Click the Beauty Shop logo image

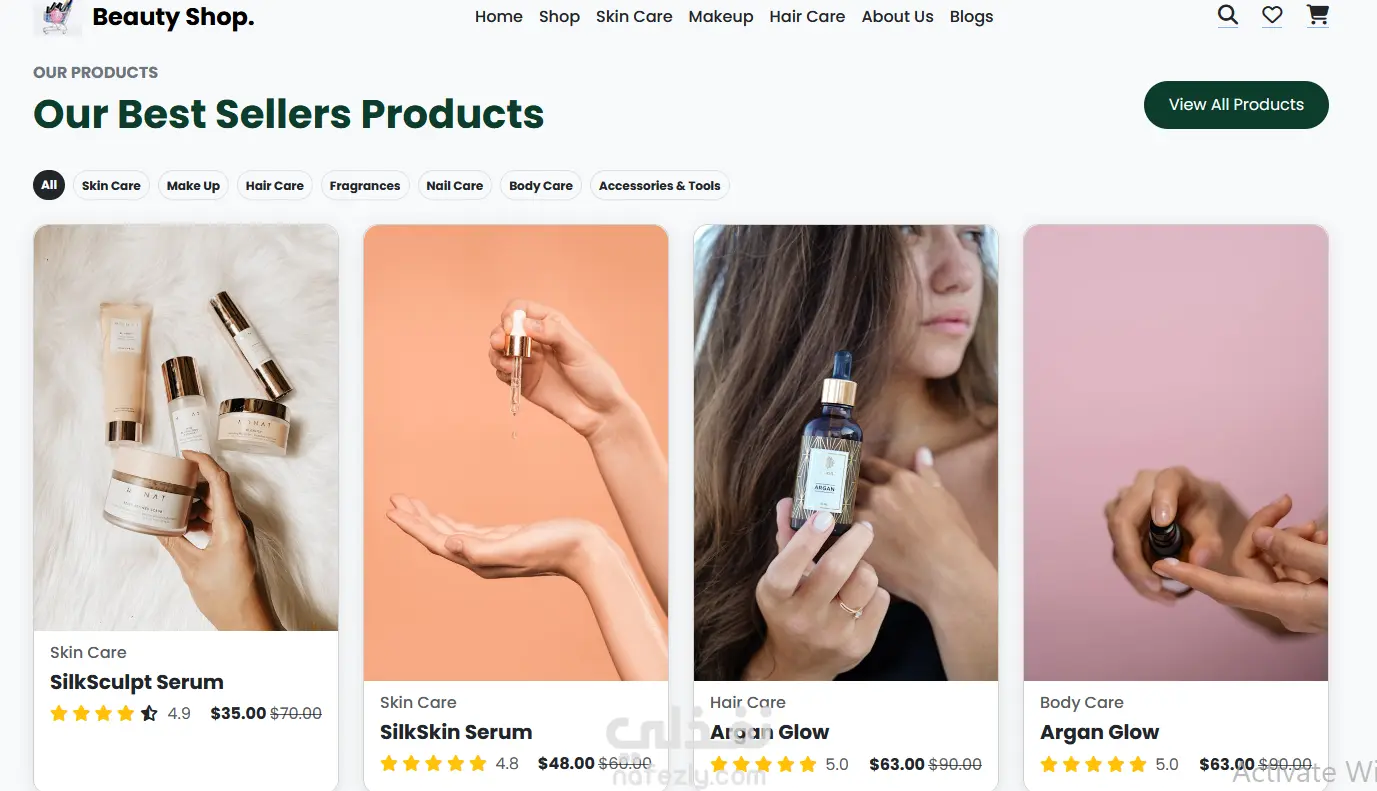pyautogui.click(x=56, y=17)
